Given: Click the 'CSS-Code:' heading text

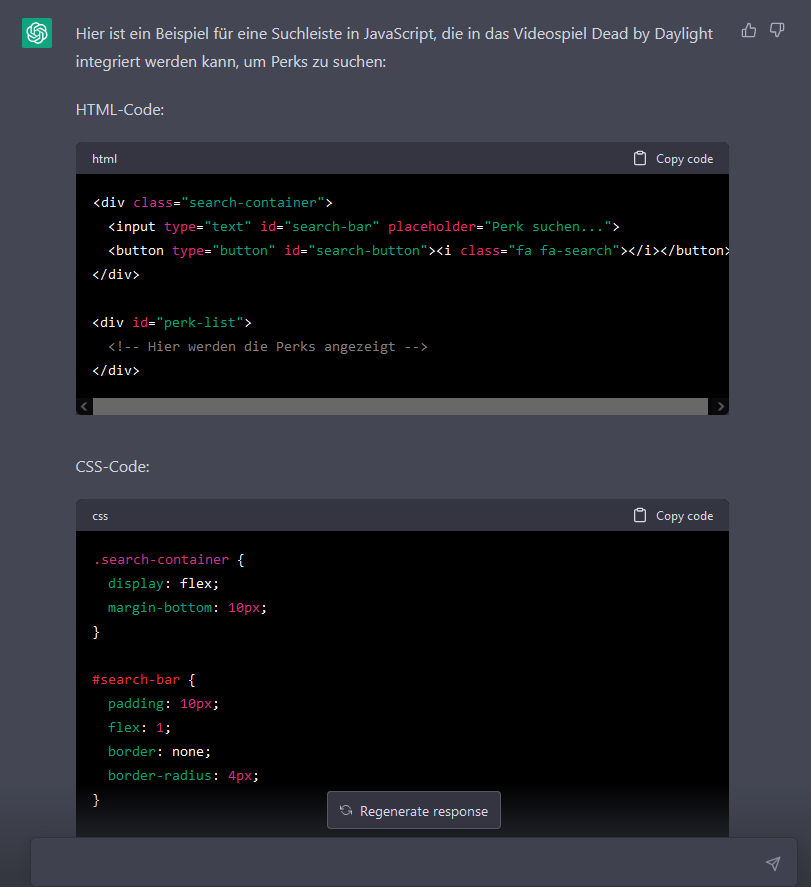Looking at the screenshot, I should [113, 467].
